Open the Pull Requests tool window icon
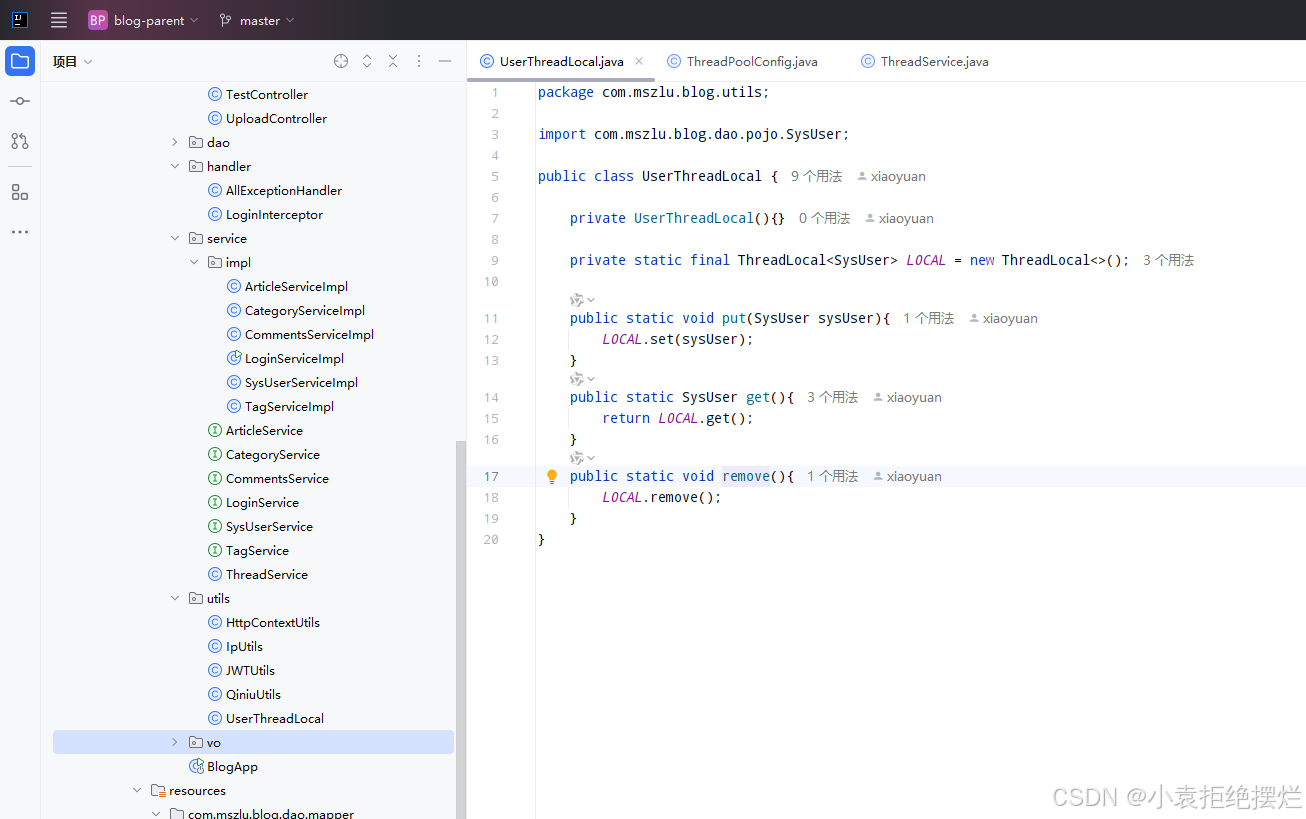 pyautogui.click(x=20, y=141)
